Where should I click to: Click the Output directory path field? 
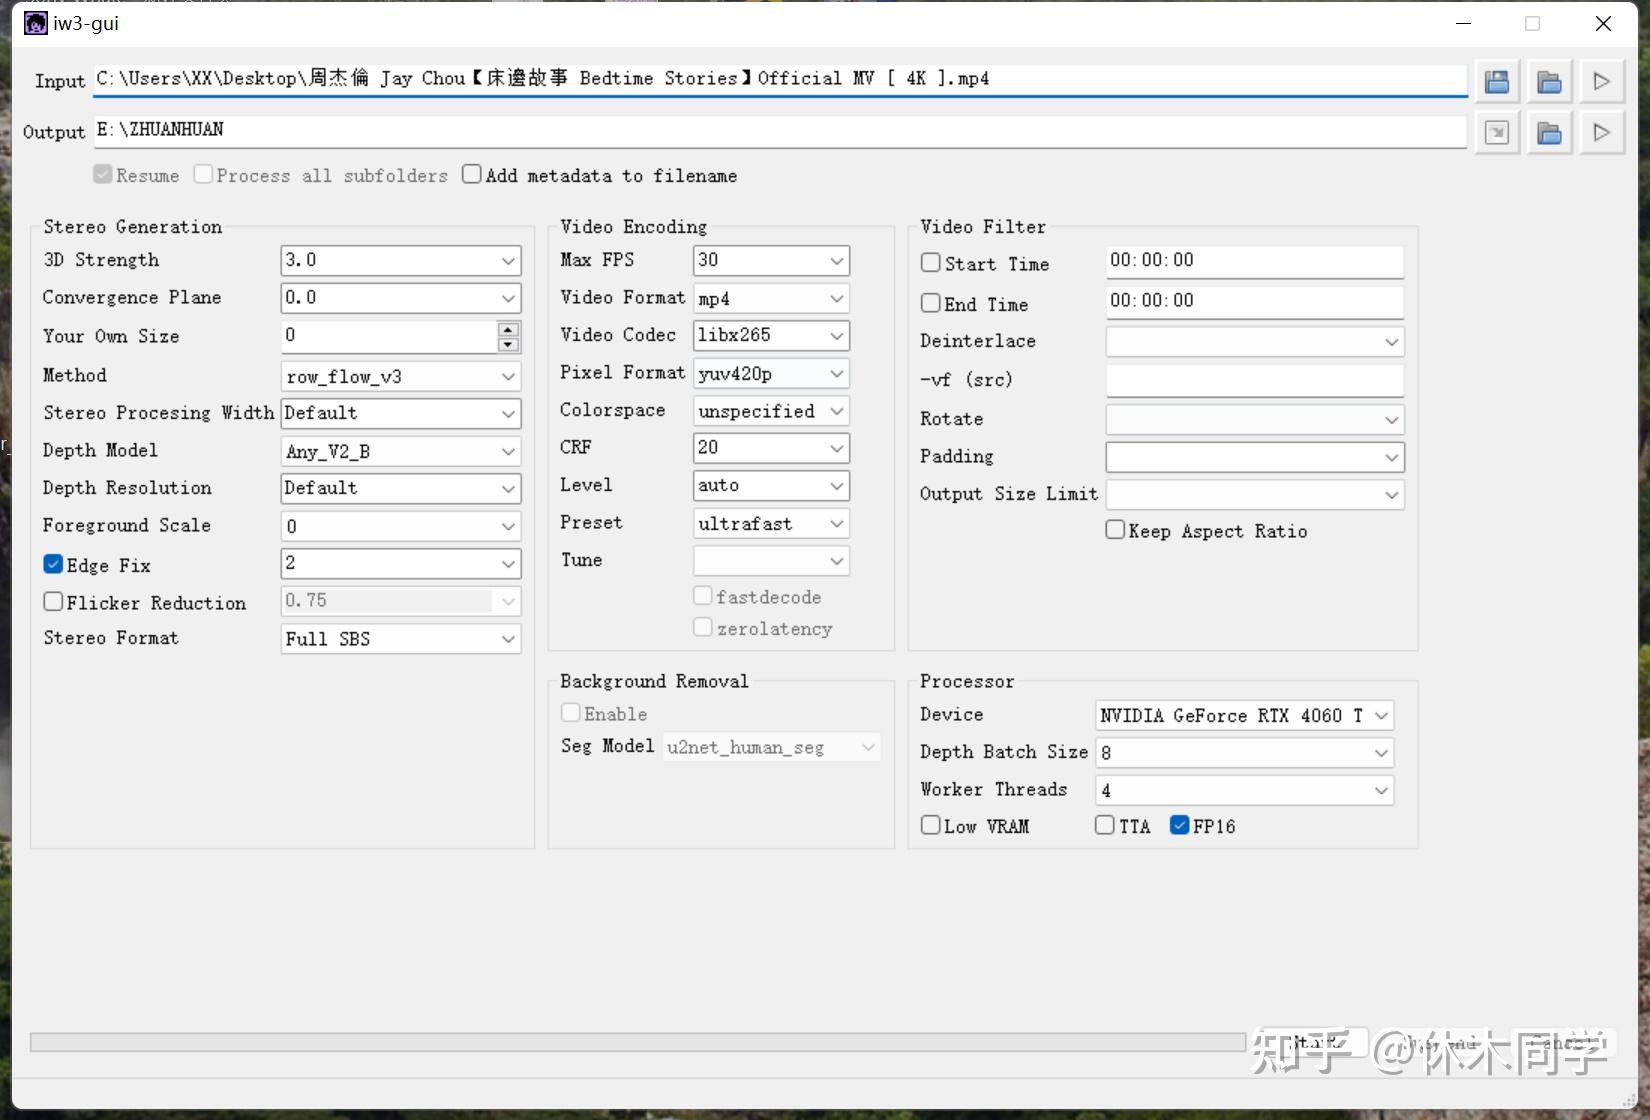coord(780,131)
